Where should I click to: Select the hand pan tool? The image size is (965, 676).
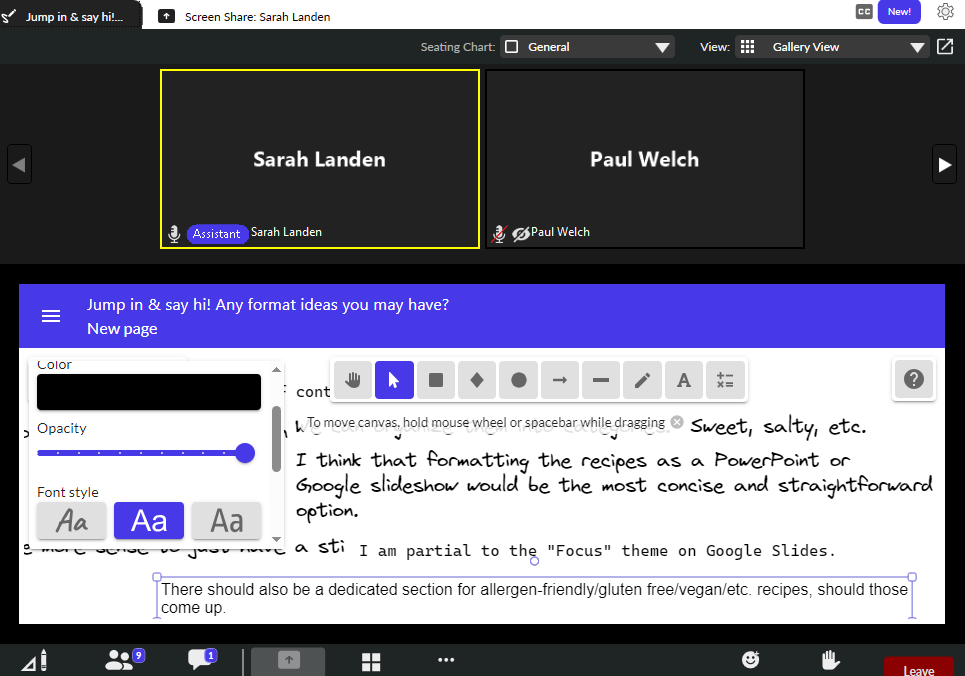[x=353, y=380]
